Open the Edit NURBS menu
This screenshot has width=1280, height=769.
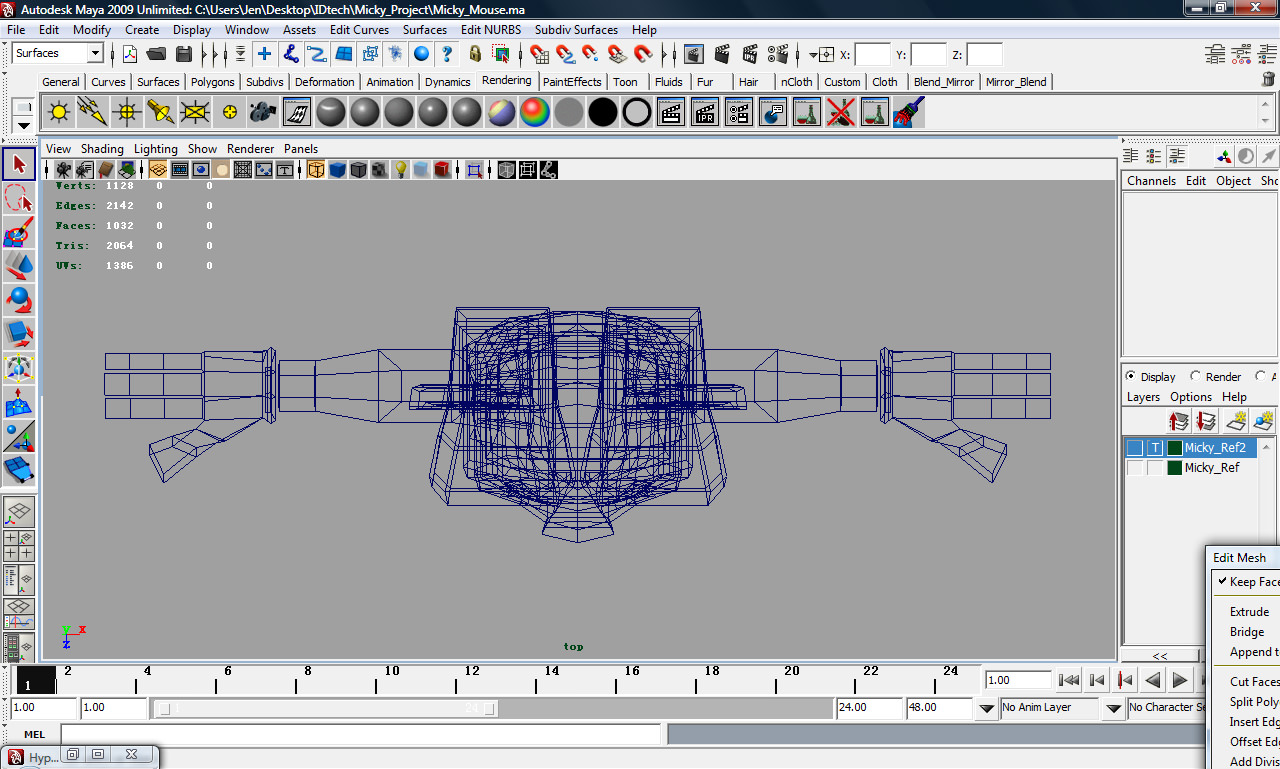pyautogui.click(x=491, y=30)
